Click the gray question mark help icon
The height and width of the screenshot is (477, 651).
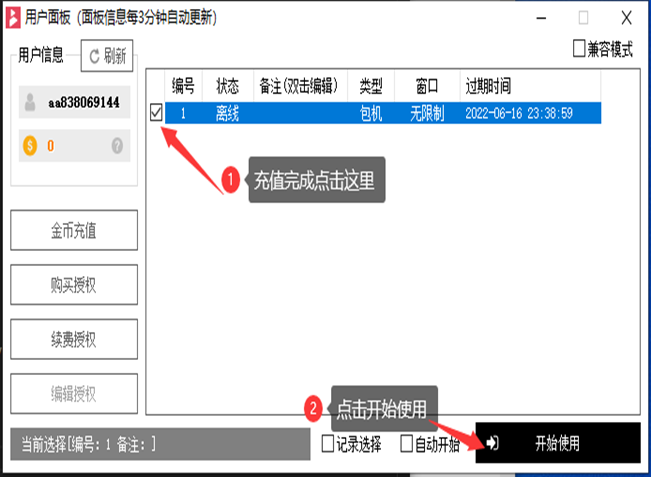[117, 146]
